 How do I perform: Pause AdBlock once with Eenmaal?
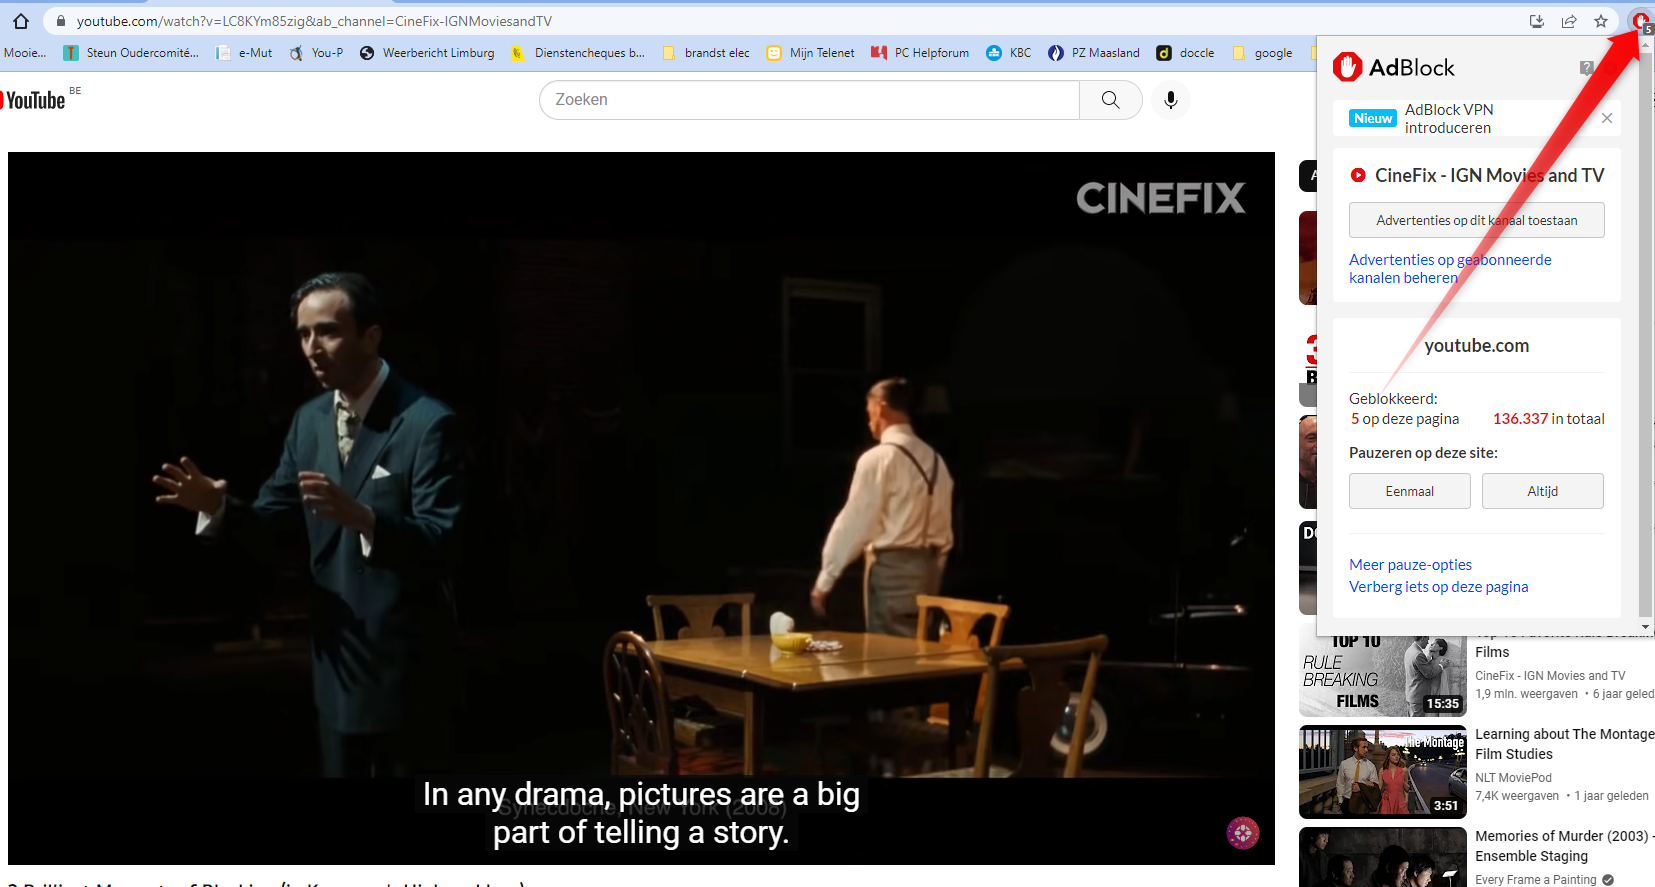1410,491
